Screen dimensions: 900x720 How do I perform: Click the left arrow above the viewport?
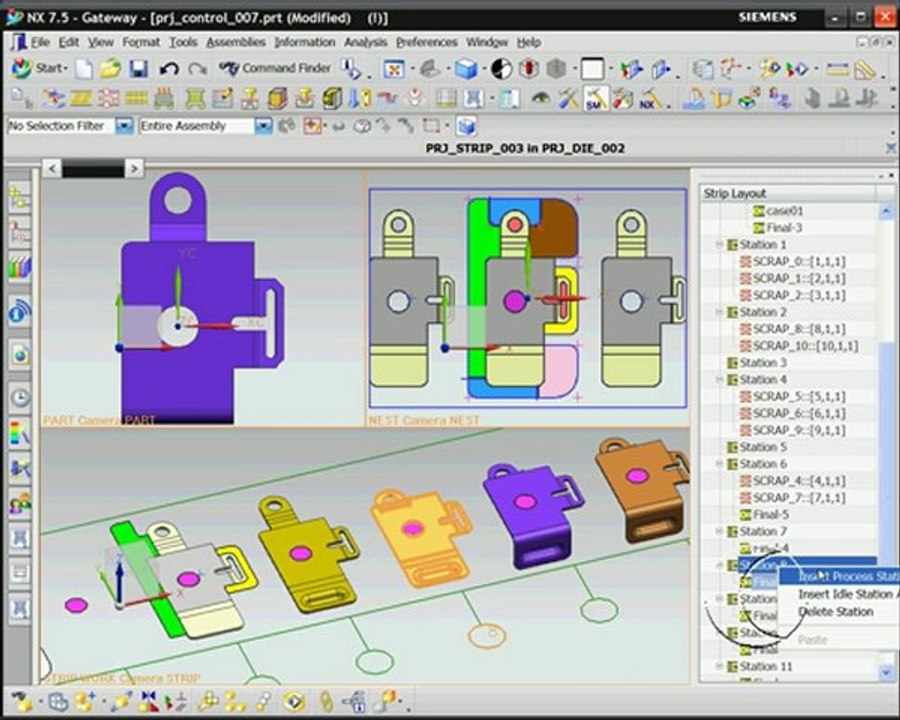coord(52,169)
